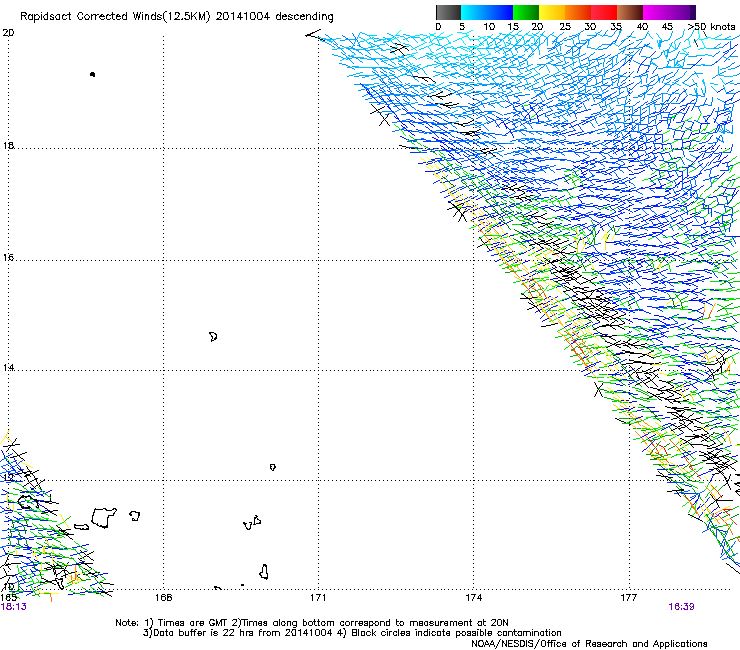This screenshot has height=650, width=740.
Task: Click the magenta 40-45 knots legend segment
Action: tap(656, 12)
